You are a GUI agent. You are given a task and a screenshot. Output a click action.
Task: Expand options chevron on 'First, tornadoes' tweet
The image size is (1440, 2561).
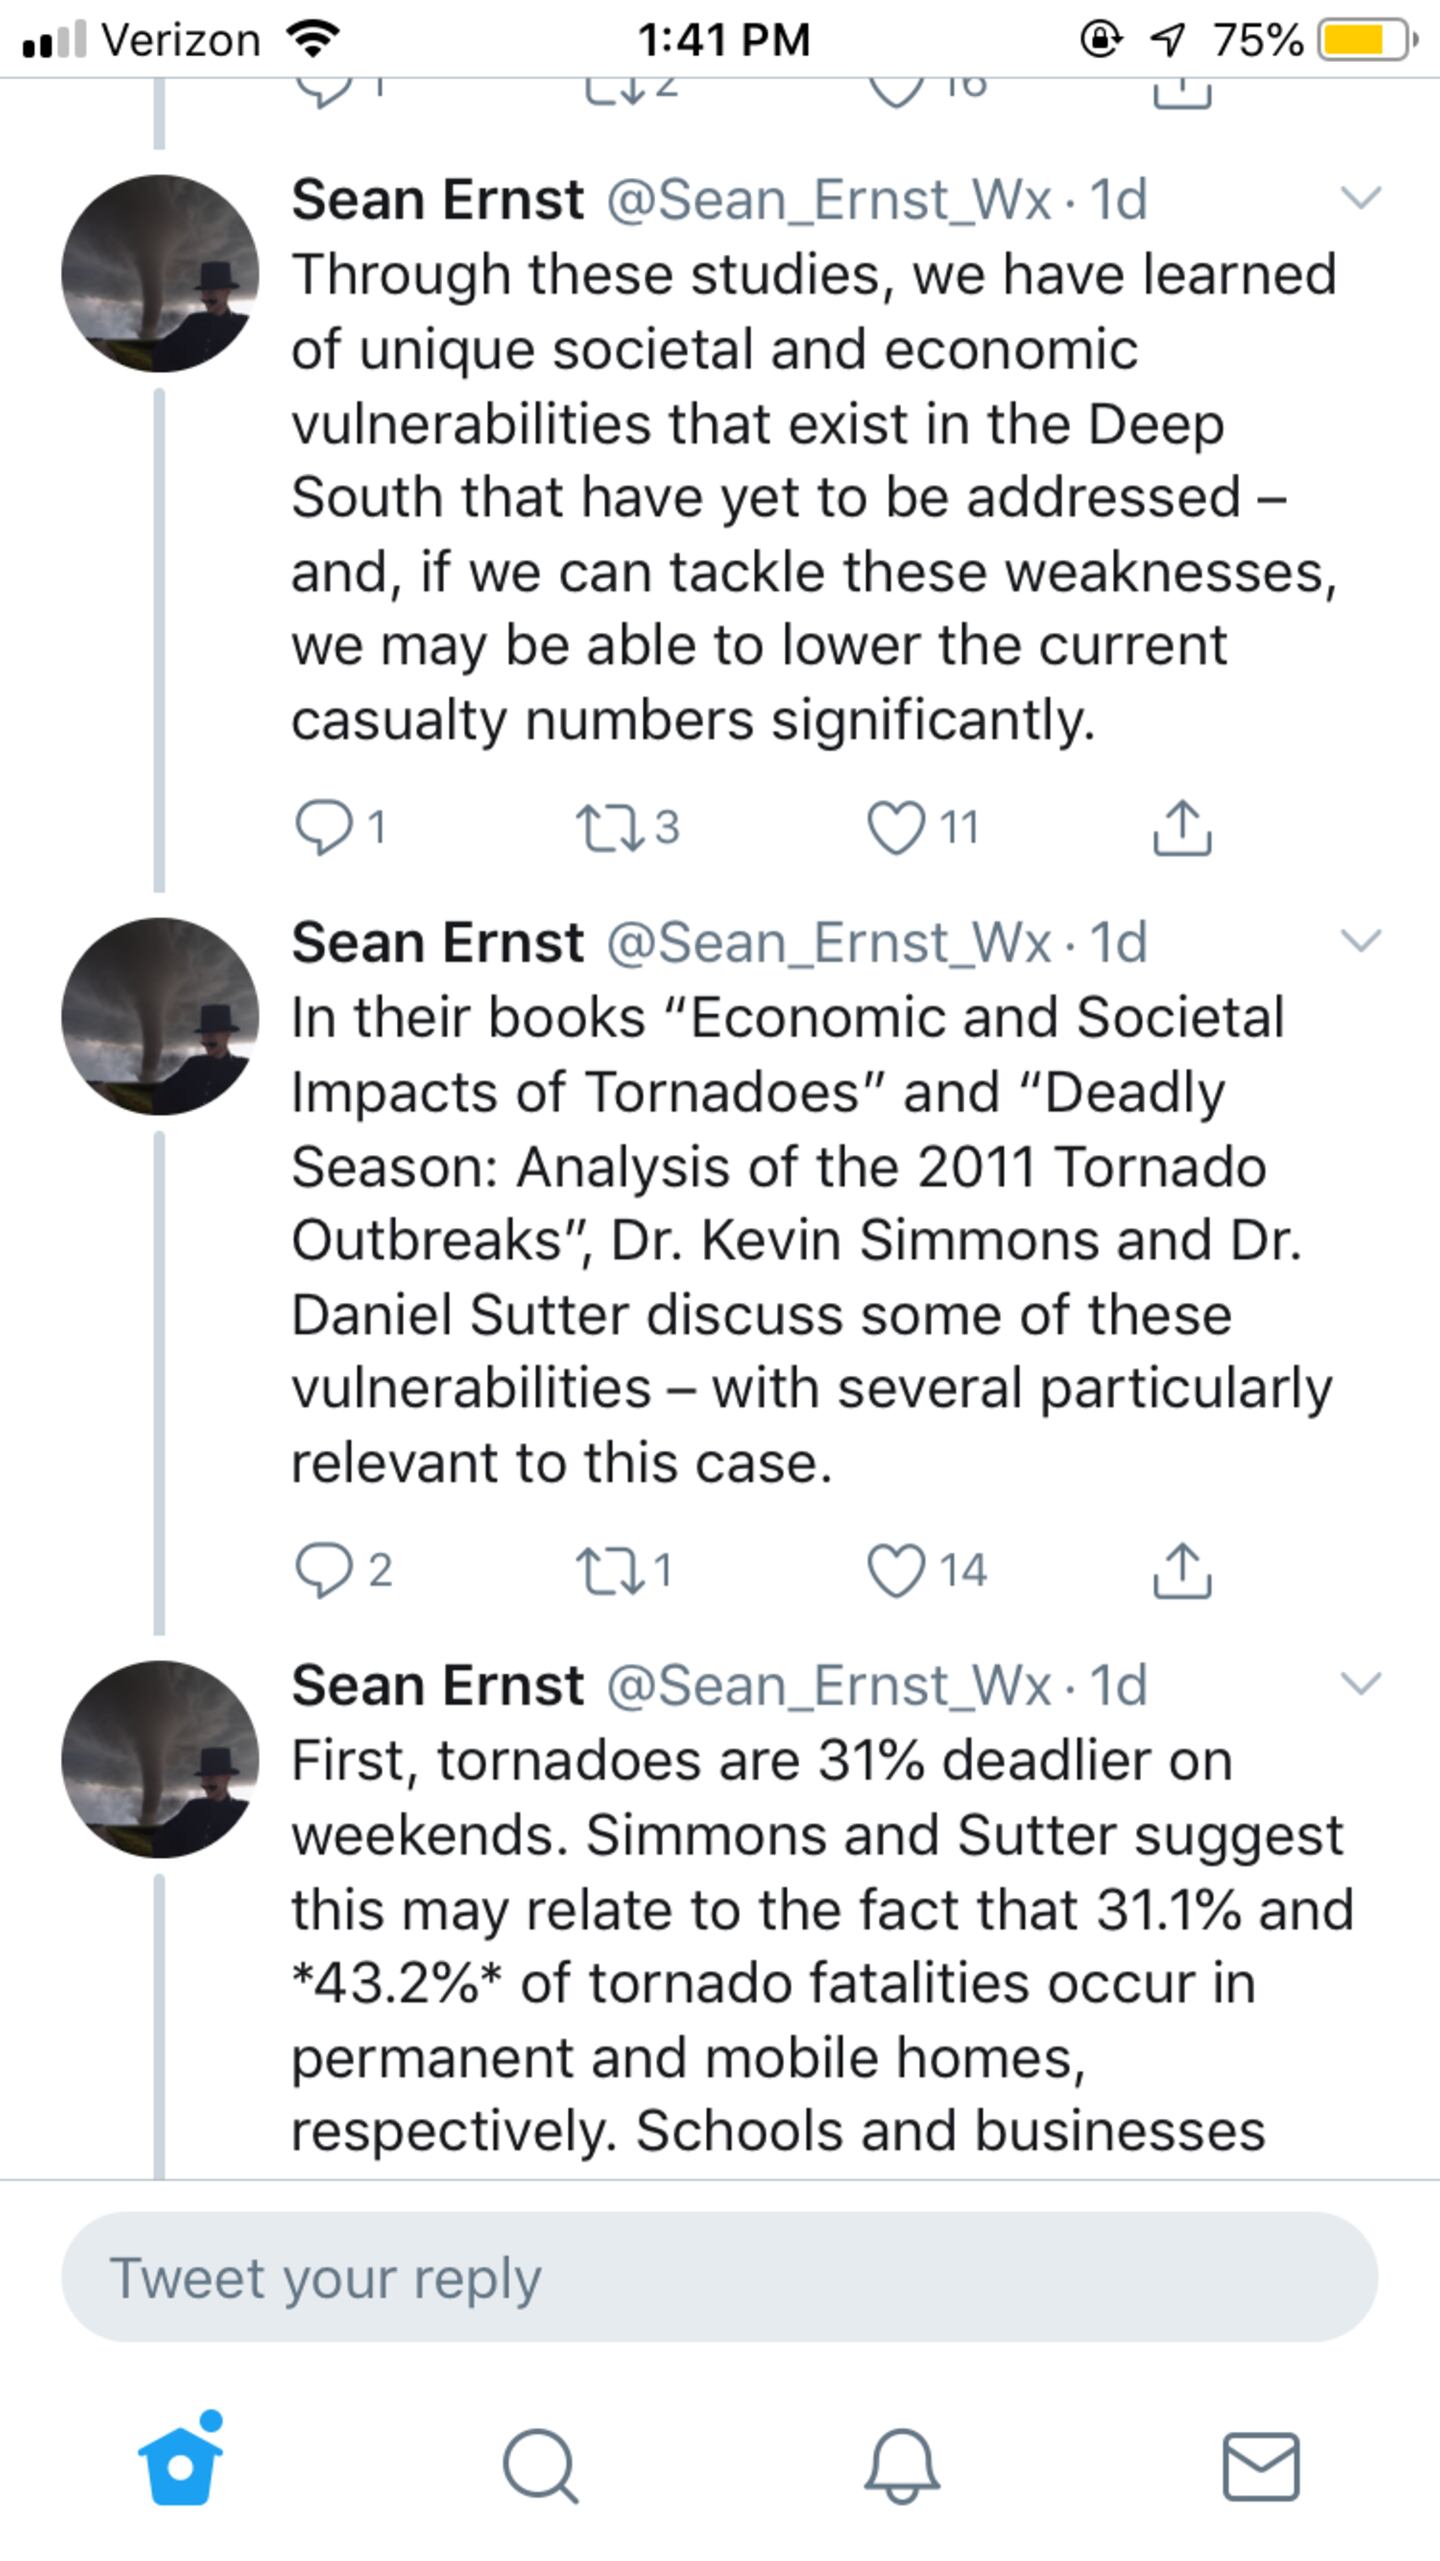1360,1683
